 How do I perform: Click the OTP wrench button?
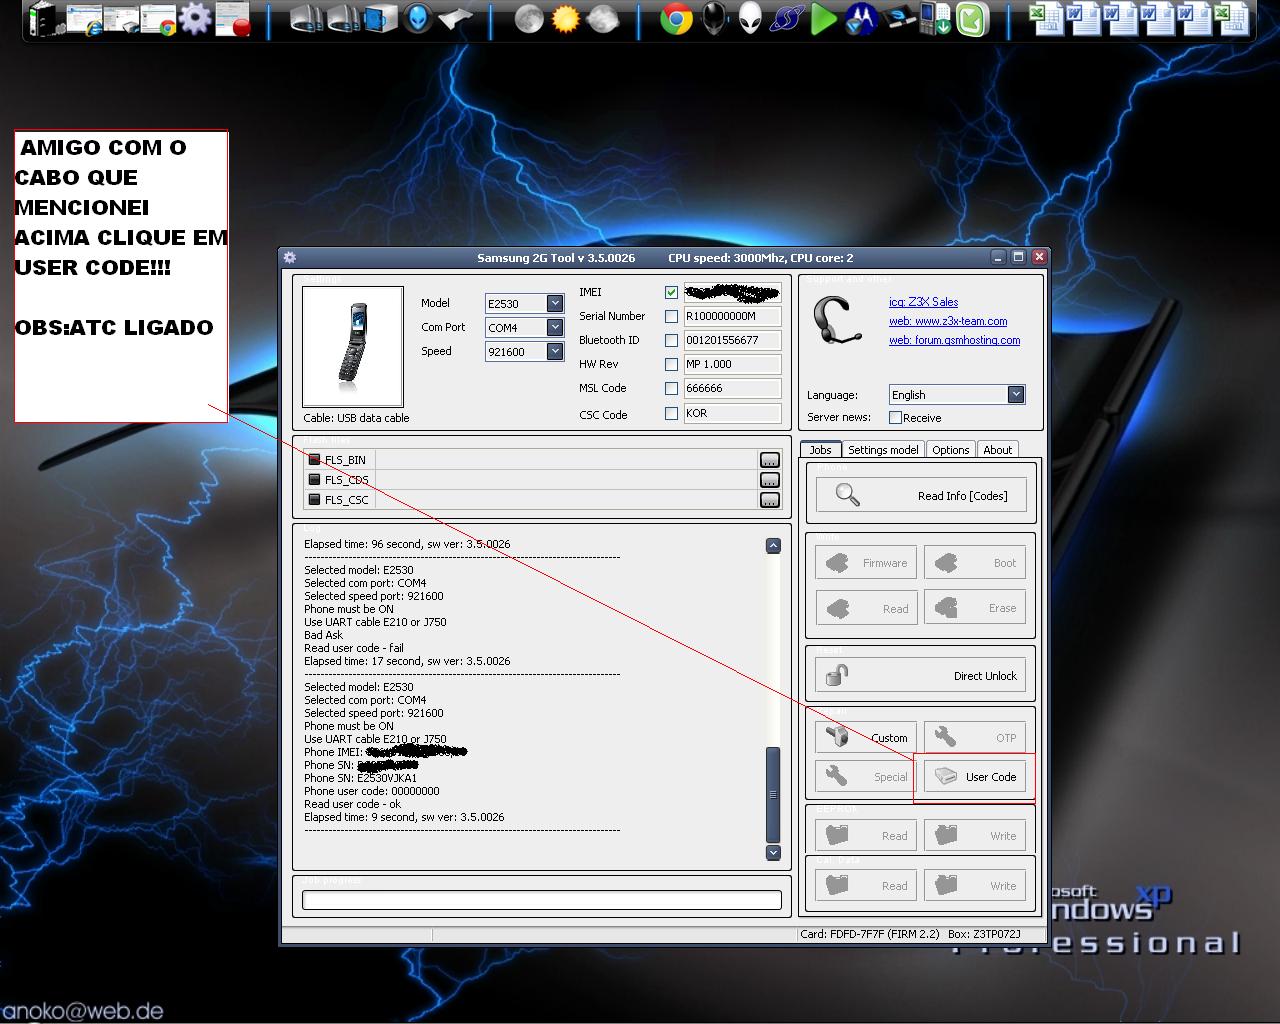tap(974, 737)
